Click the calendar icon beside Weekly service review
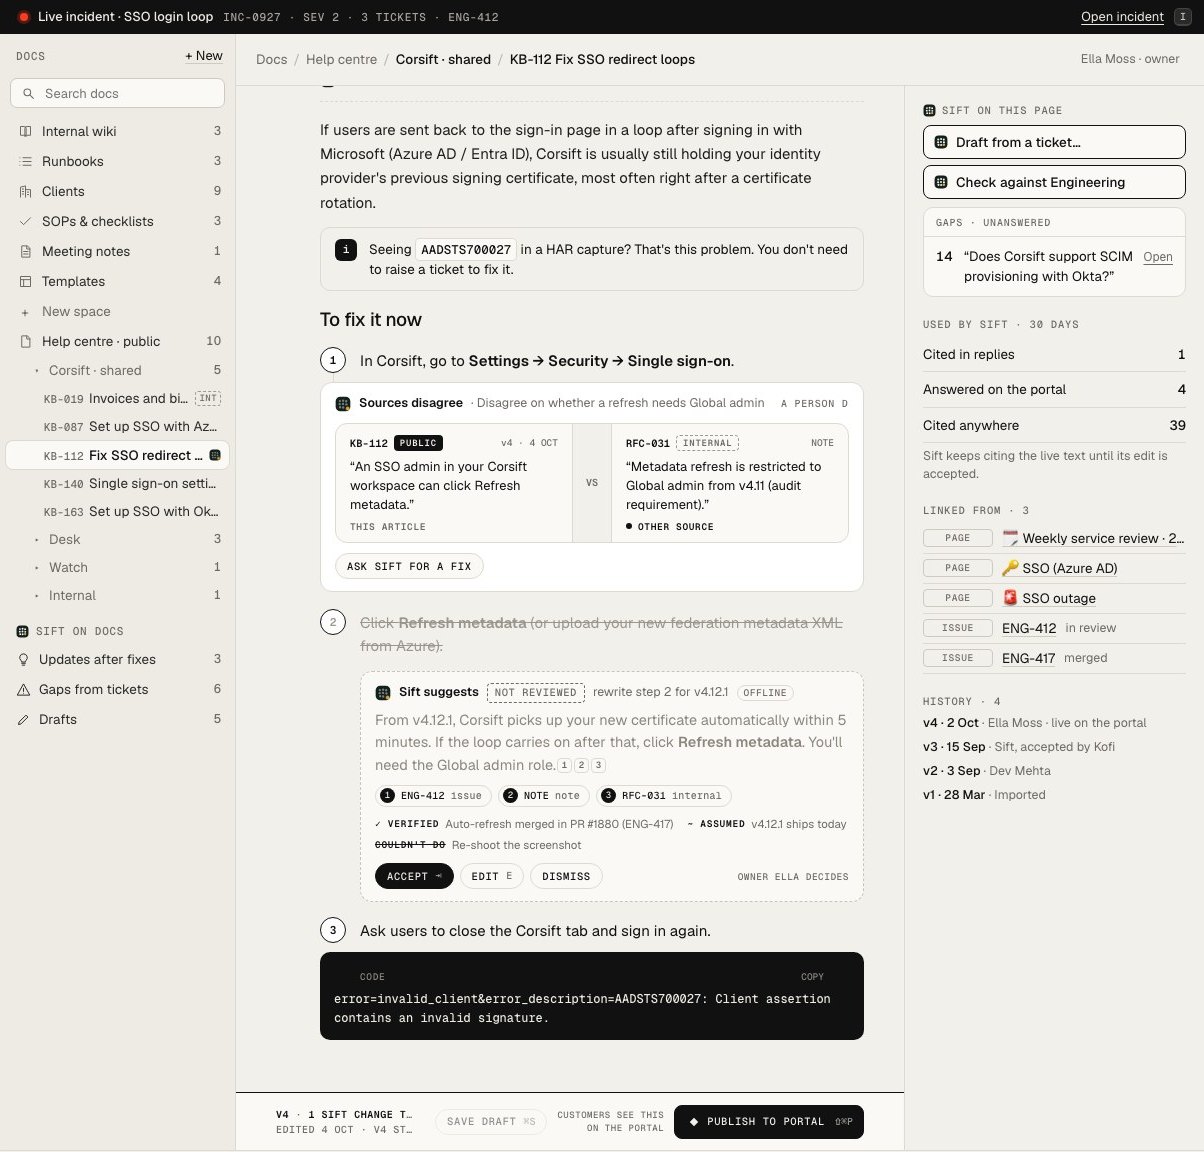 1010,538
